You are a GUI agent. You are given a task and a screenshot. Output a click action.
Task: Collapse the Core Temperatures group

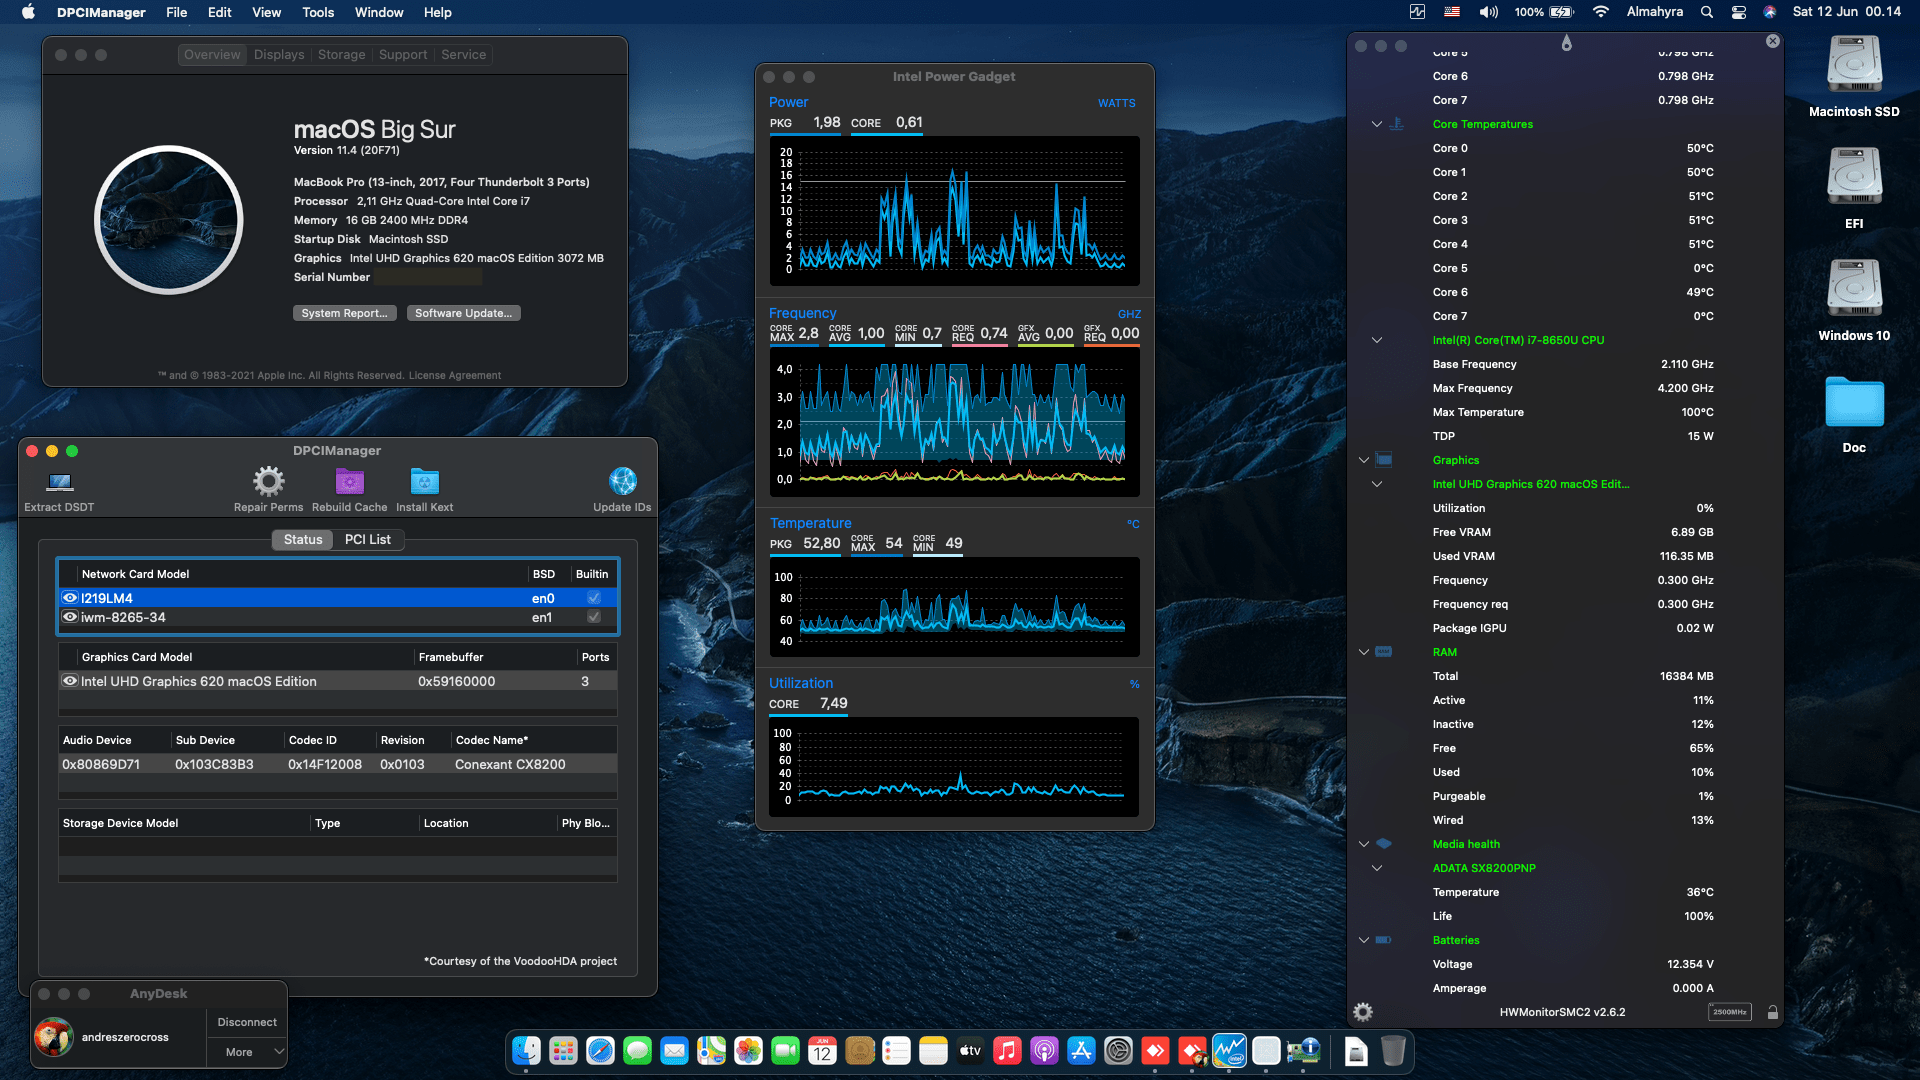coord(1377,124)
